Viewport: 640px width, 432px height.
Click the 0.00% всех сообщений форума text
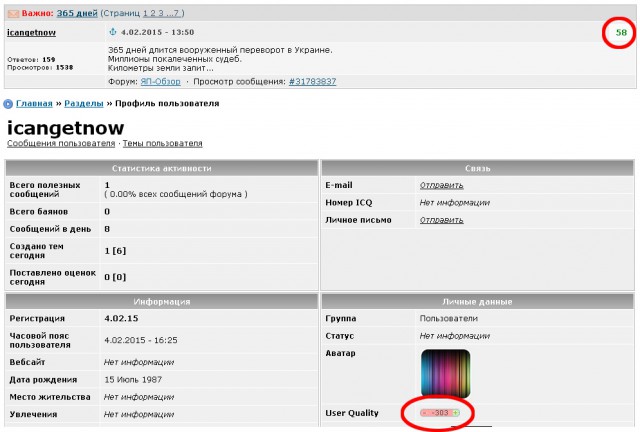[x=176, y=194]
